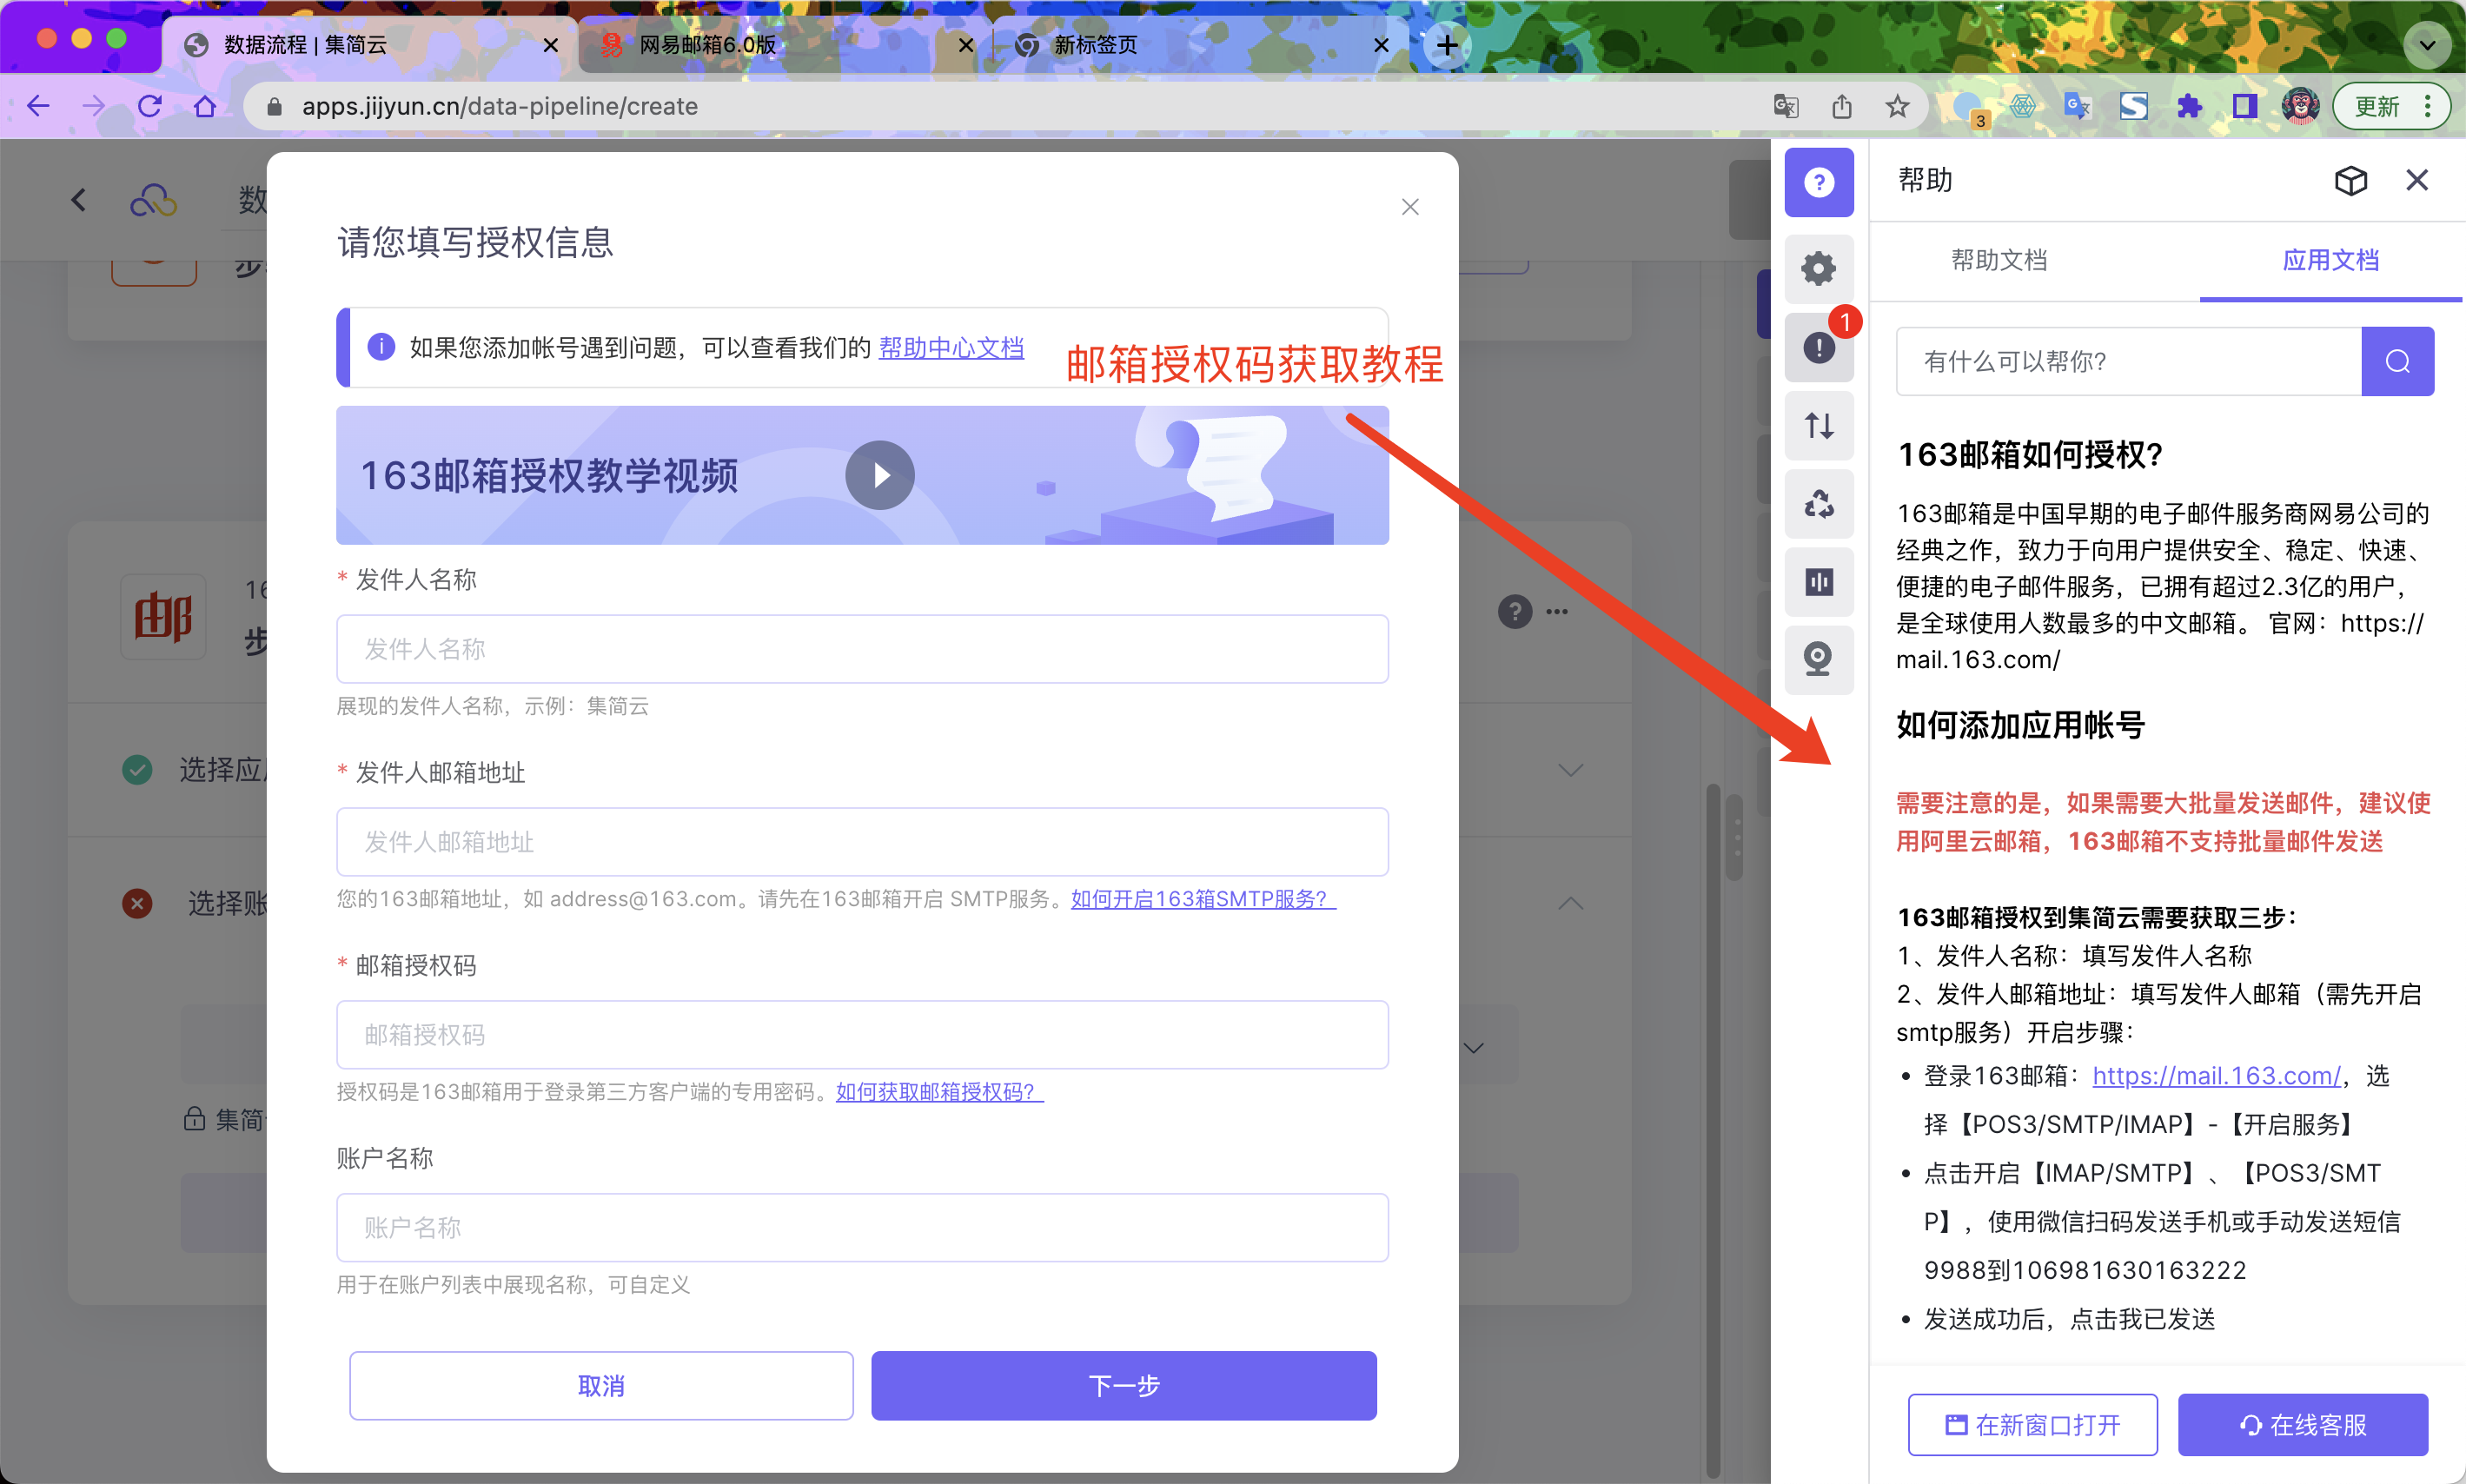Click the cube icon in help header

pyautogui.click(x=2350, y=181)
